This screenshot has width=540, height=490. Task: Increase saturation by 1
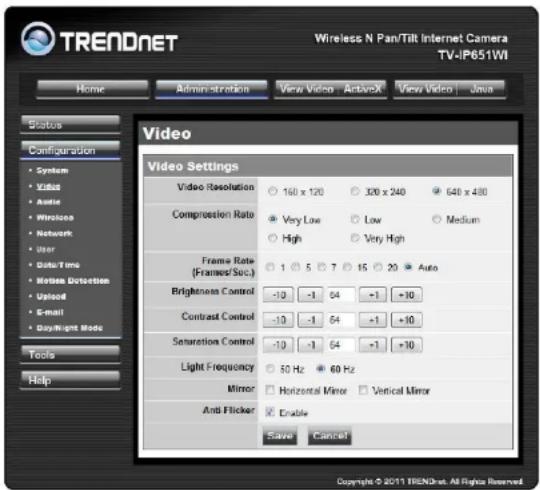[373, 345]
